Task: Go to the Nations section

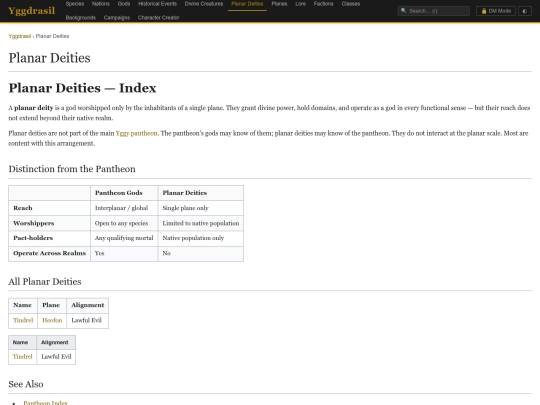Action: coord(101,4)
